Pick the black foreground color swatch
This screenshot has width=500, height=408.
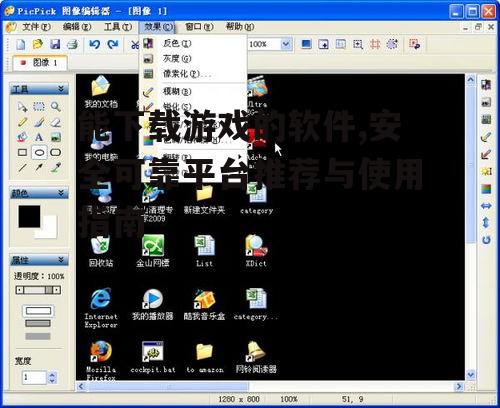tap(29, 216)
